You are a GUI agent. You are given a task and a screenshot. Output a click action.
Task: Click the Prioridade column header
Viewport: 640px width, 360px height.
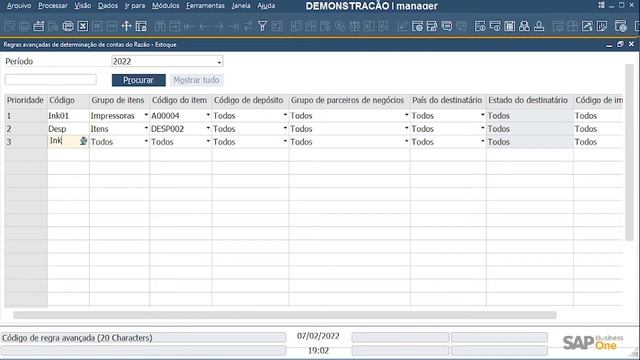click(26, 100)
